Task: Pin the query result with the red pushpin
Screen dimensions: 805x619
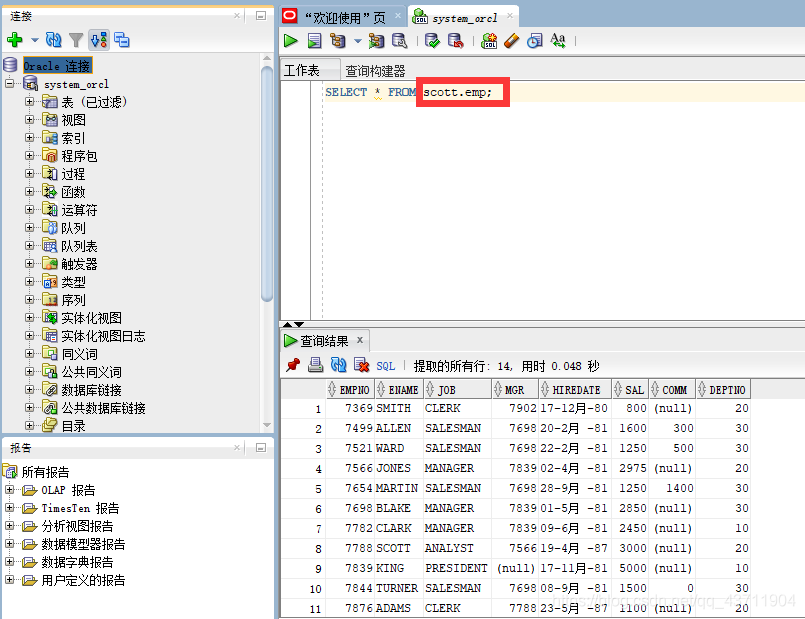Action: coord(292,364)
